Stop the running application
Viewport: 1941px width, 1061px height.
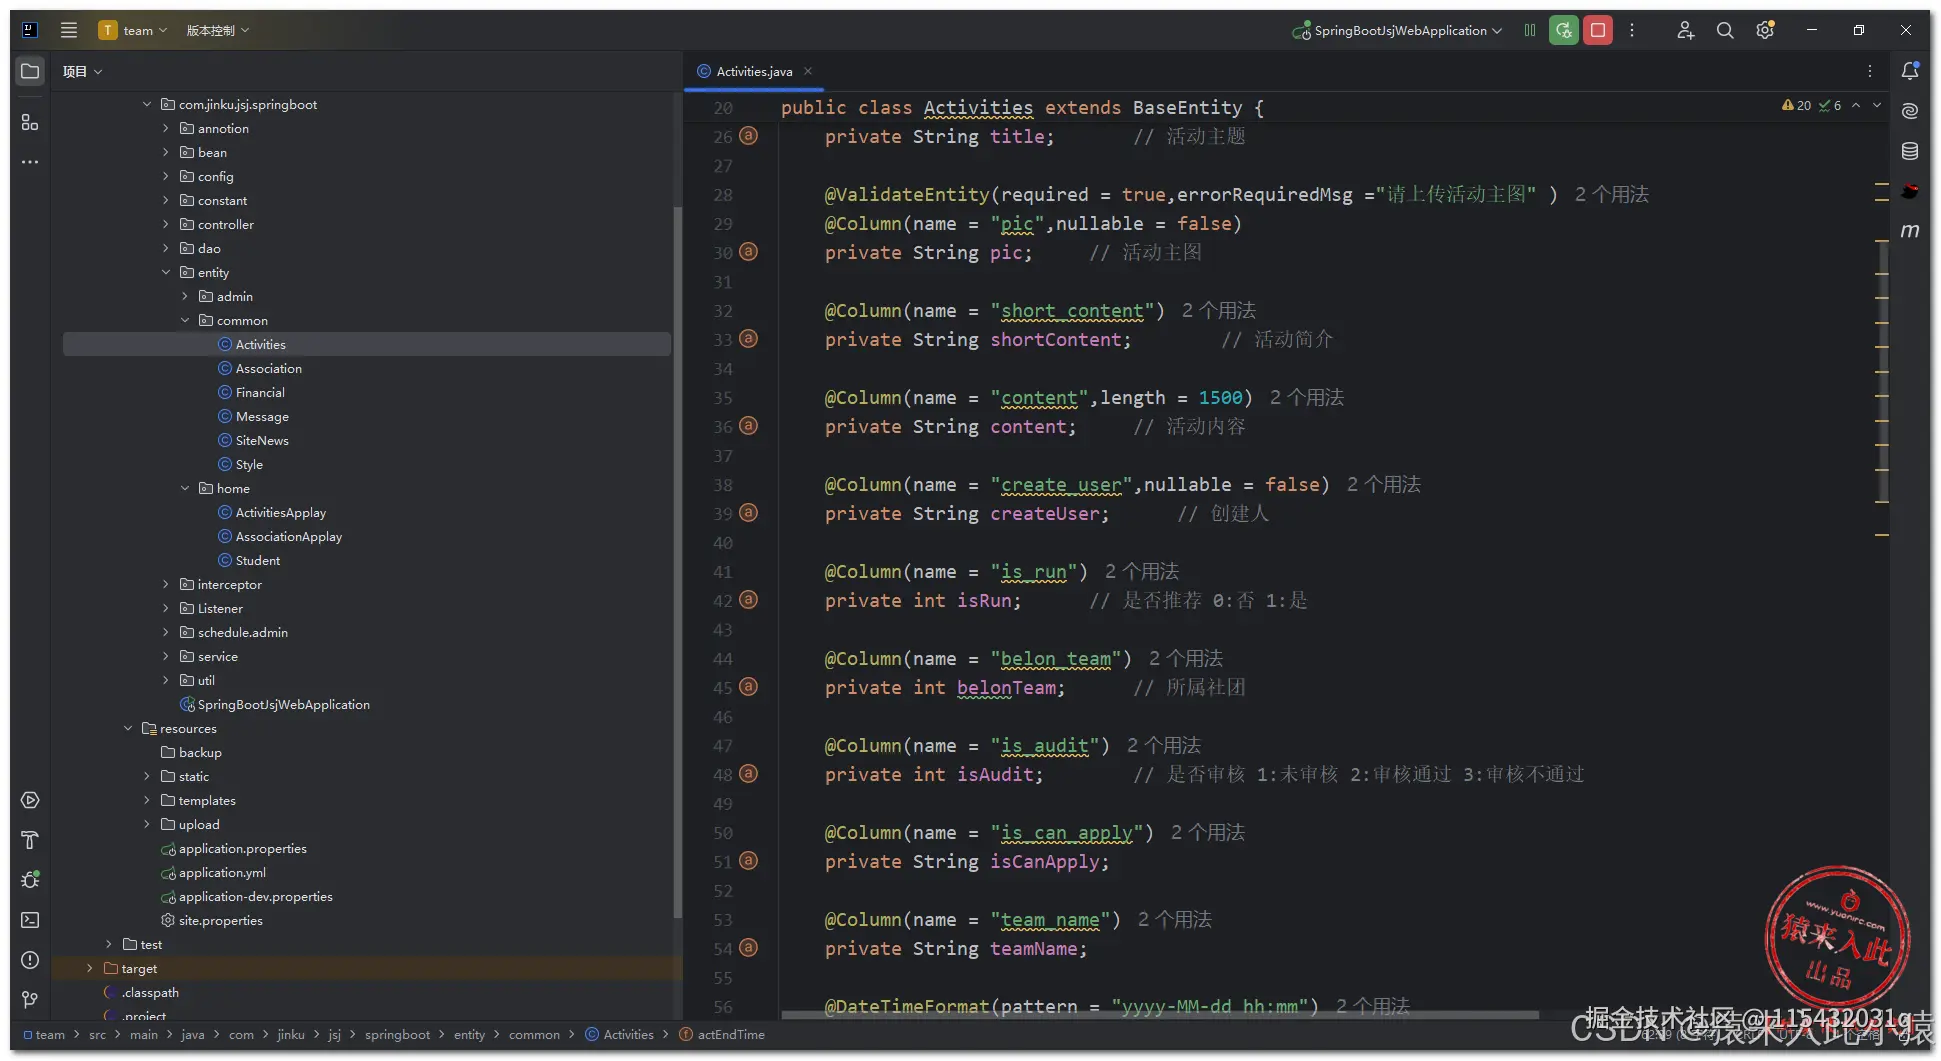[1598, 30]
